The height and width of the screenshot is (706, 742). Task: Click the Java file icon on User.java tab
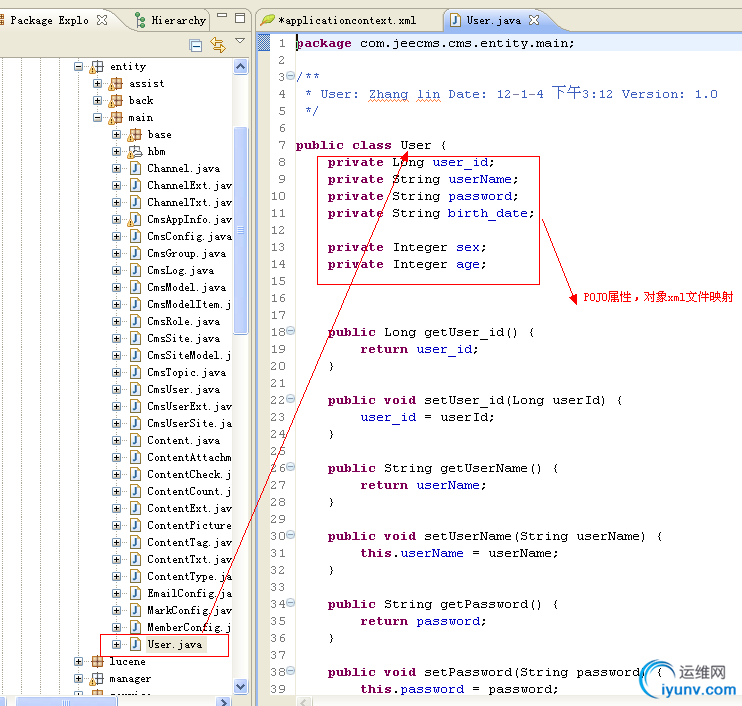point(455,20)
